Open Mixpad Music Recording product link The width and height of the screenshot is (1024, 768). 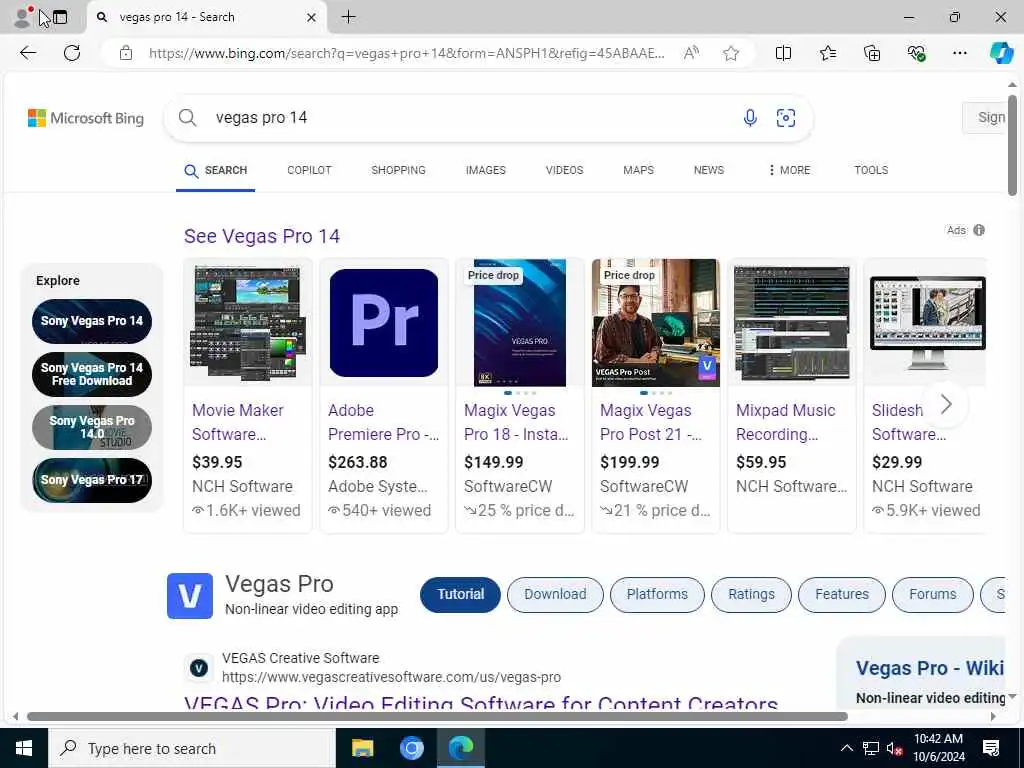click(786, 422)
